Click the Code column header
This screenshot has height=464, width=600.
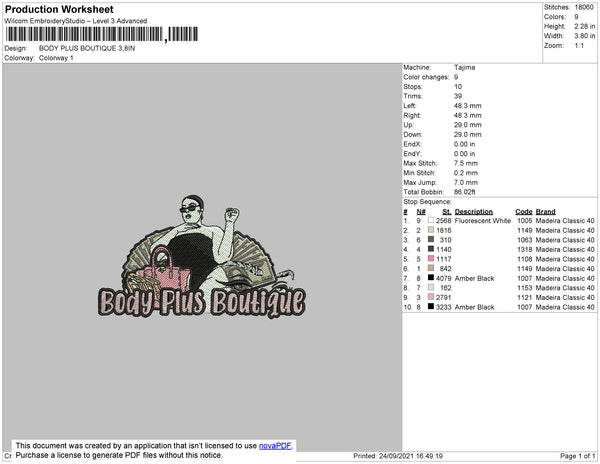(x=524, y=212)
